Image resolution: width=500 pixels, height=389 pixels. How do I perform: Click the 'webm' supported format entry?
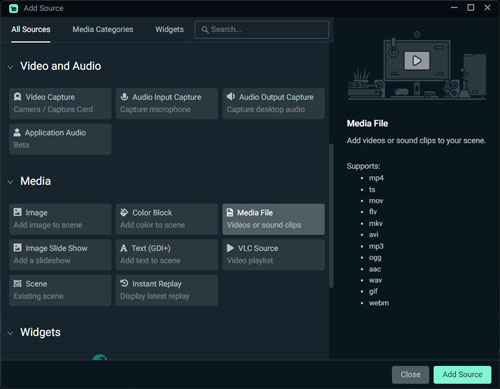tap(379, 303)
